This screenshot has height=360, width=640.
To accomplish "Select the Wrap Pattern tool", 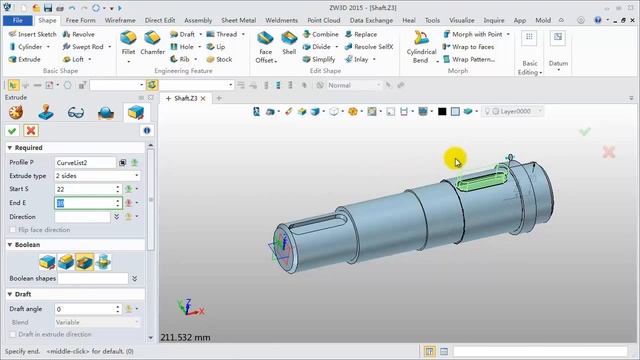I will pos(469,59).
